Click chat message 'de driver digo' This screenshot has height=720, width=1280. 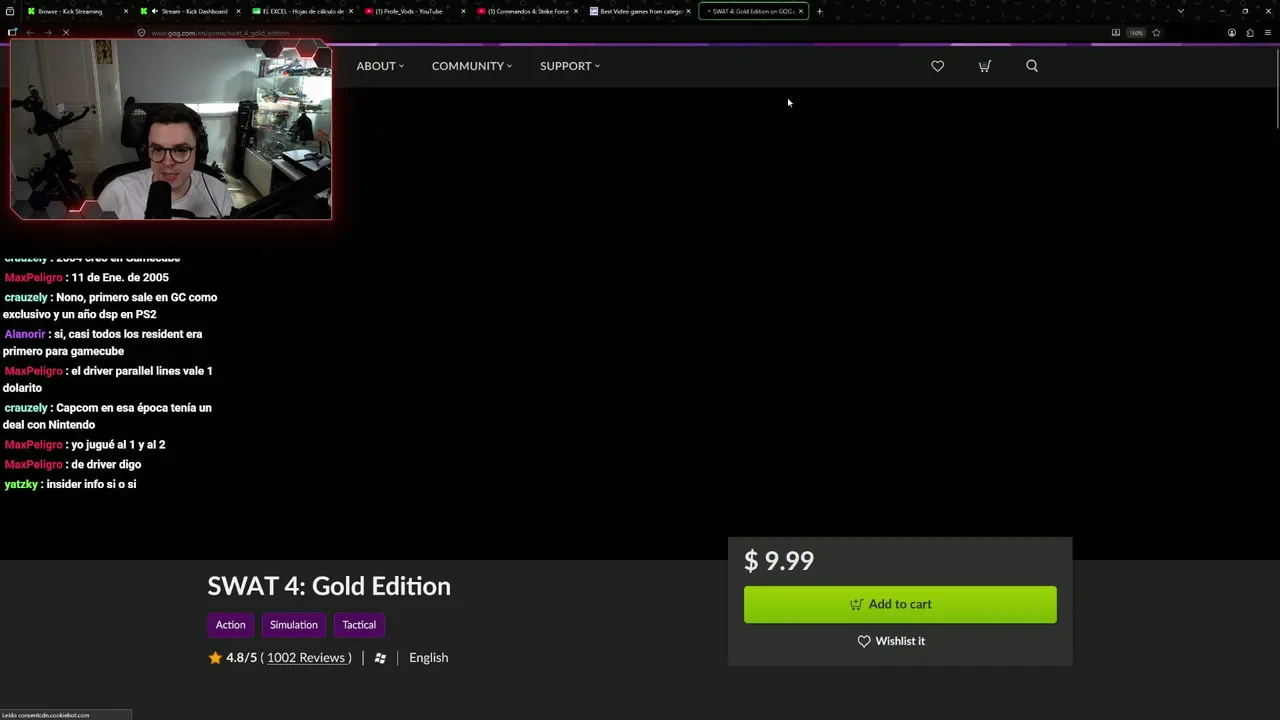click(x=106, y=465)
